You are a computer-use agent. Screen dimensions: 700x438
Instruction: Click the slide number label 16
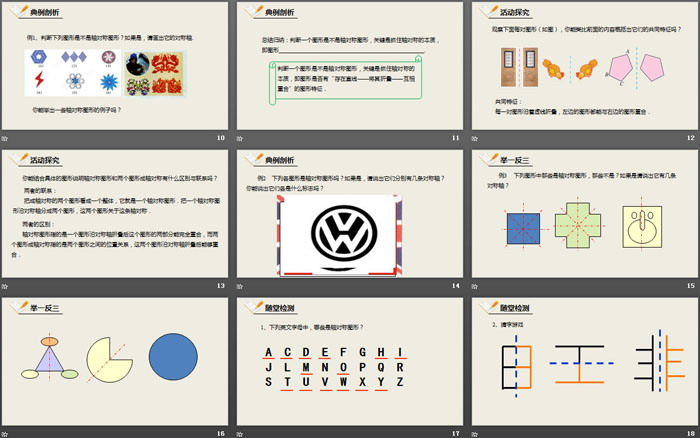[x=221, y=434]
